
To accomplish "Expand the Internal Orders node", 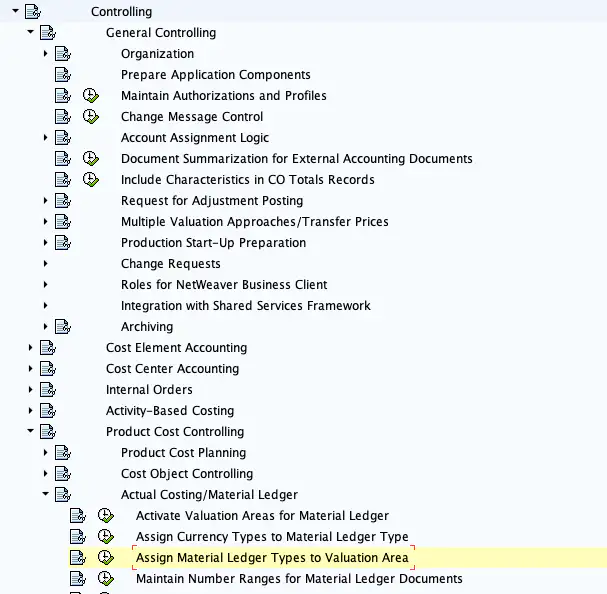I will point(31,389).
